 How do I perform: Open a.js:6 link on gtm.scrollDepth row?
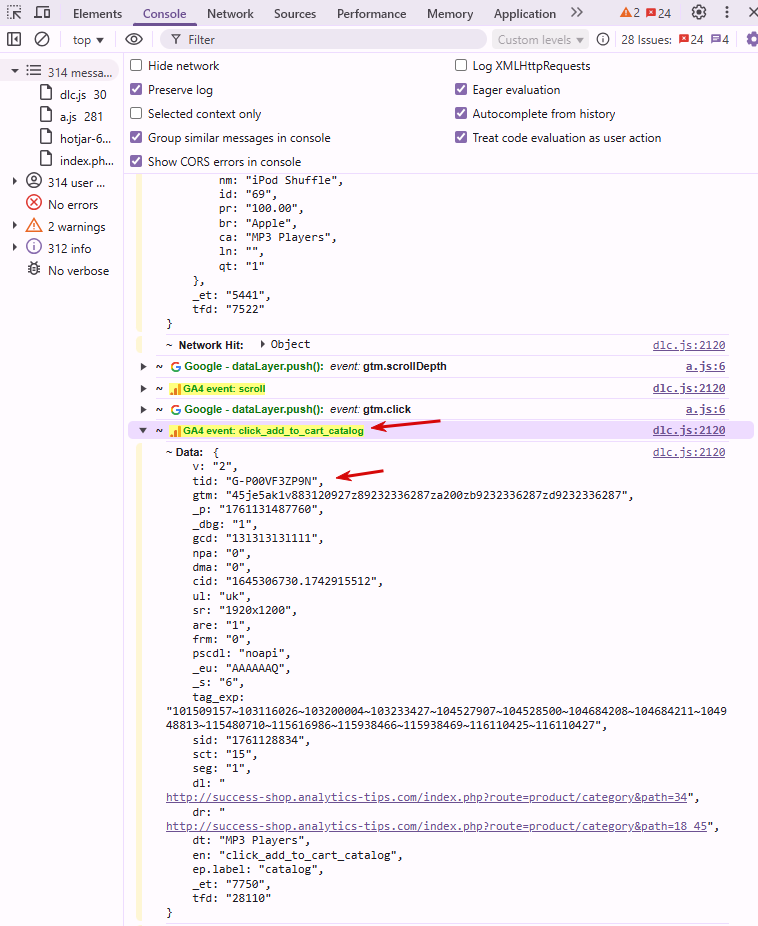click(705, 366)
